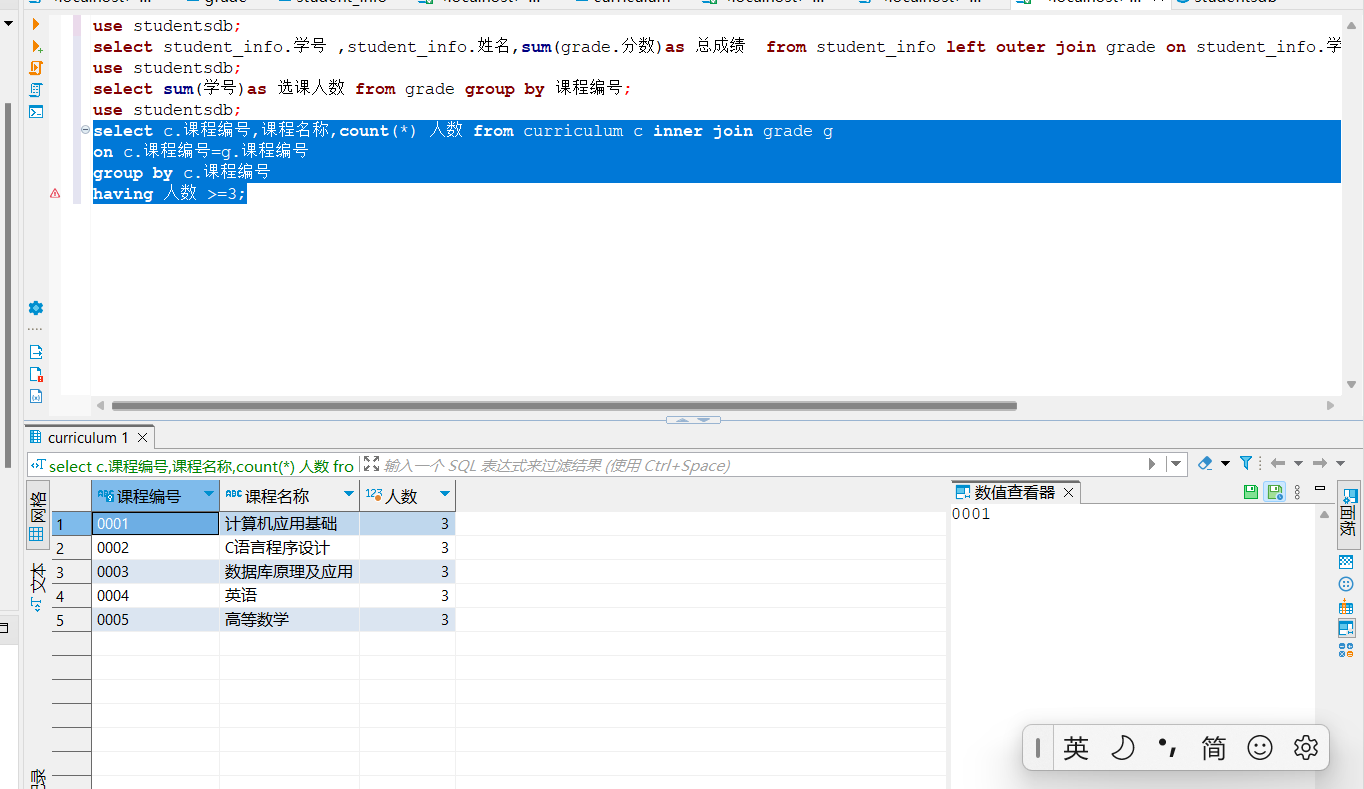Apply the filter with the play arrow

point(1152,464)
